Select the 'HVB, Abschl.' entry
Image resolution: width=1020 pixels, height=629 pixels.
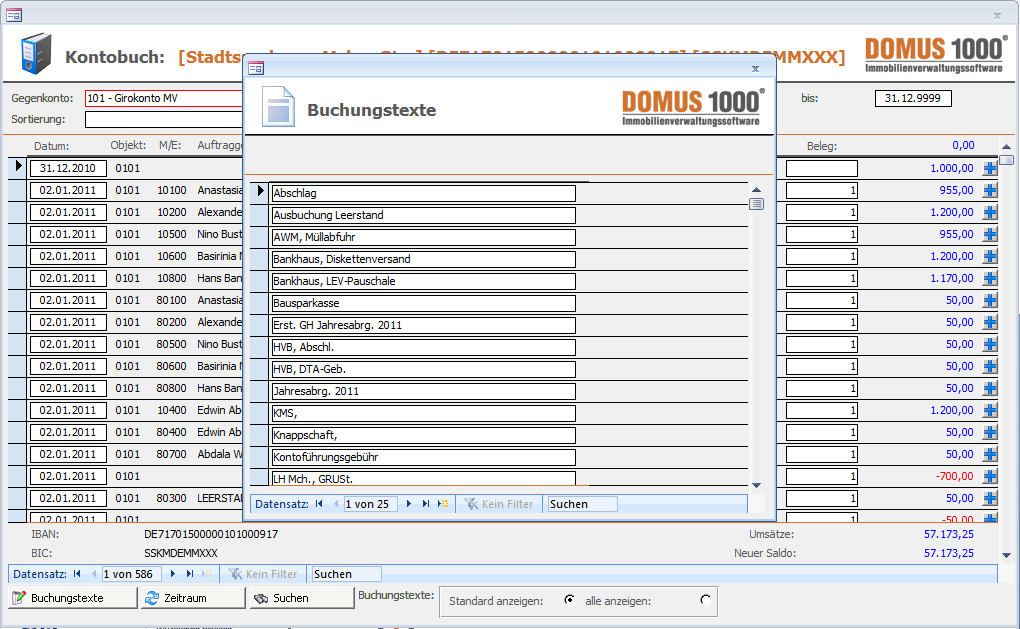[423, 347]
